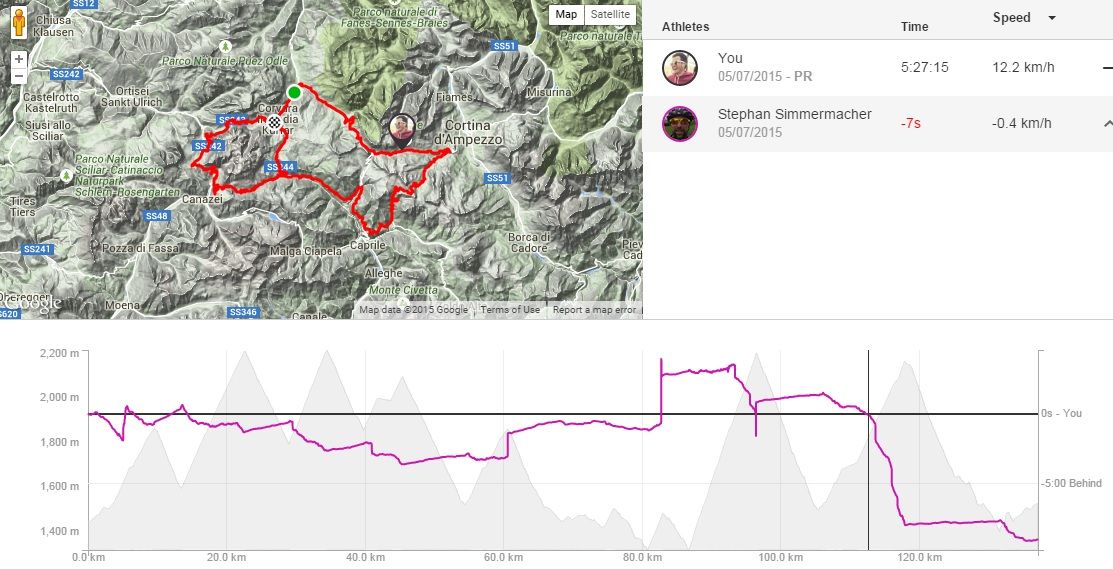The height and width of the screenshot is (569, 1113).
Task: Click the Athletes column header
Action: 685,27
